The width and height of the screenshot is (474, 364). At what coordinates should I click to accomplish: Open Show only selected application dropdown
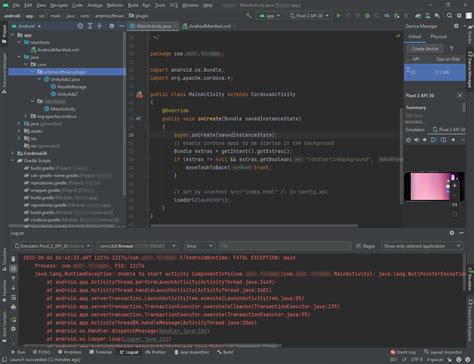tap(422, 246)
